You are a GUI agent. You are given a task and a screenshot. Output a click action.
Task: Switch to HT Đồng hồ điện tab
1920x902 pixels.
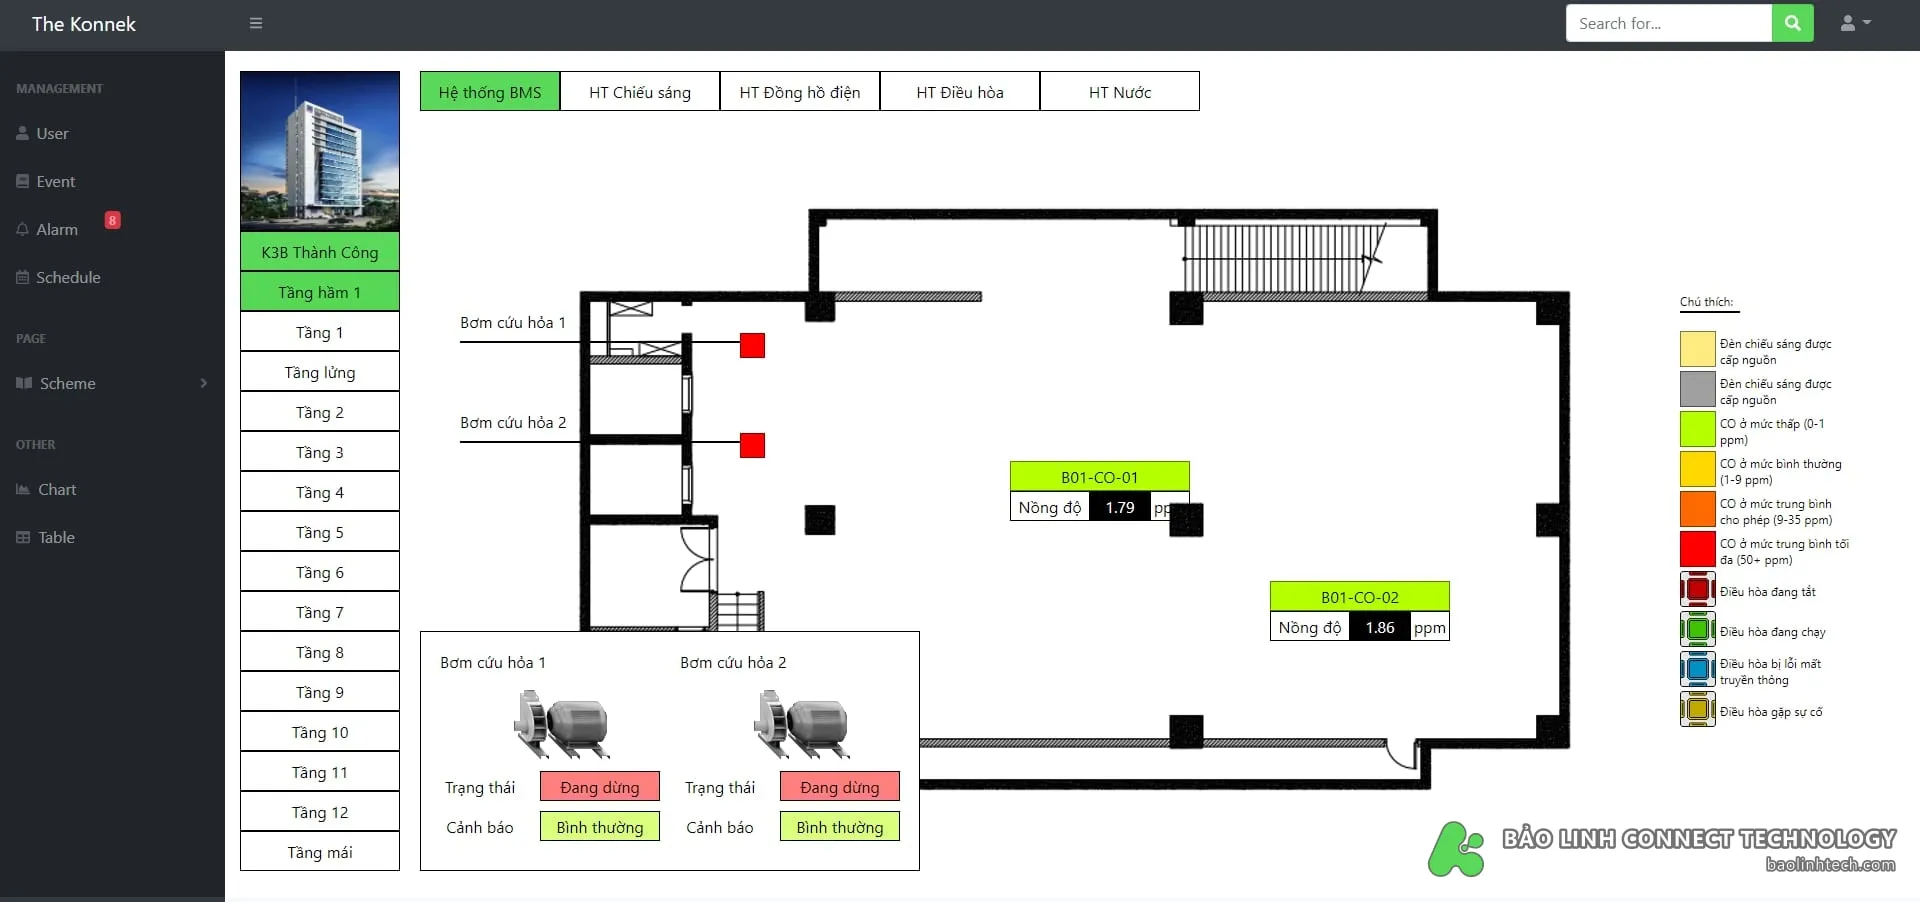pyautogui.click(x=800, y=91)
